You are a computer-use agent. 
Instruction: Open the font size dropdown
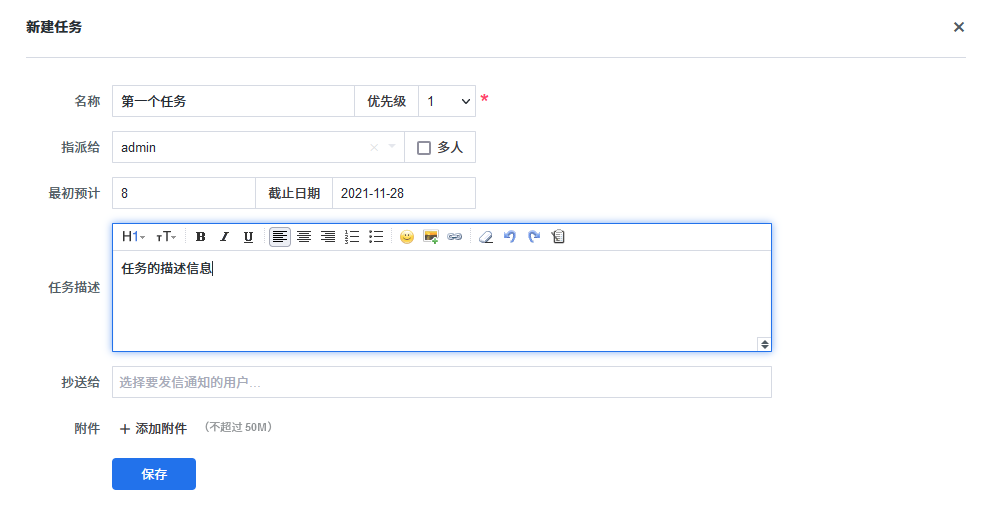pos(166,237)
